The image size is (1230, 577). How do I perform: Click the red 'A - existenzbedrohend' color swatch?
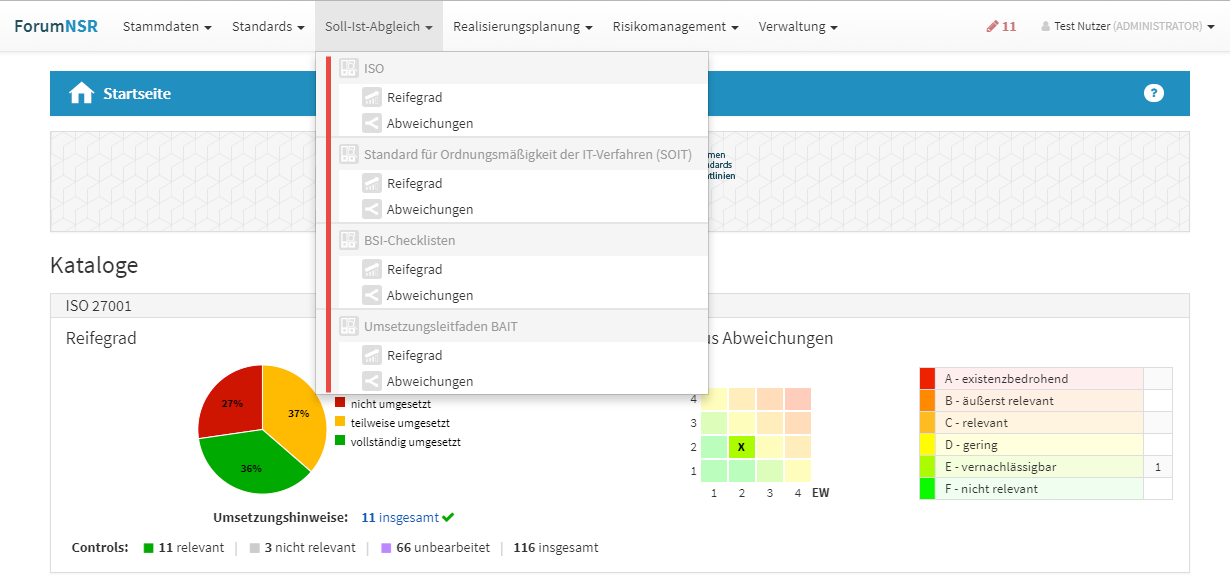point(927,379)
